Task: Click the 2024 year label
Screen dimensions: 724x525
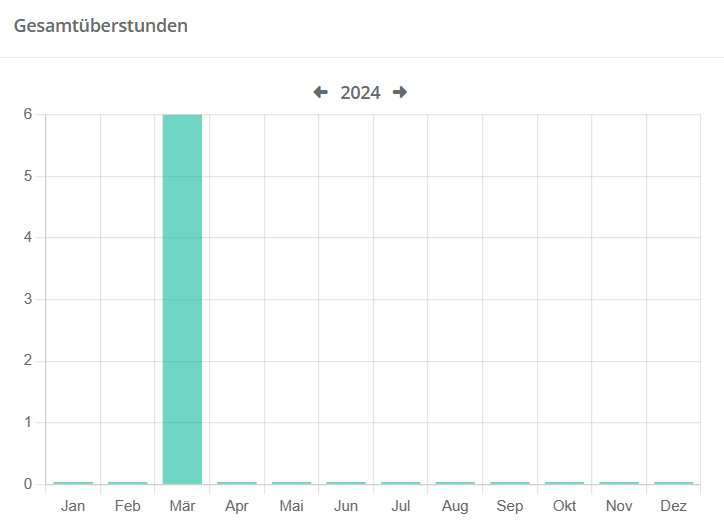Action: tap(360, 93)
